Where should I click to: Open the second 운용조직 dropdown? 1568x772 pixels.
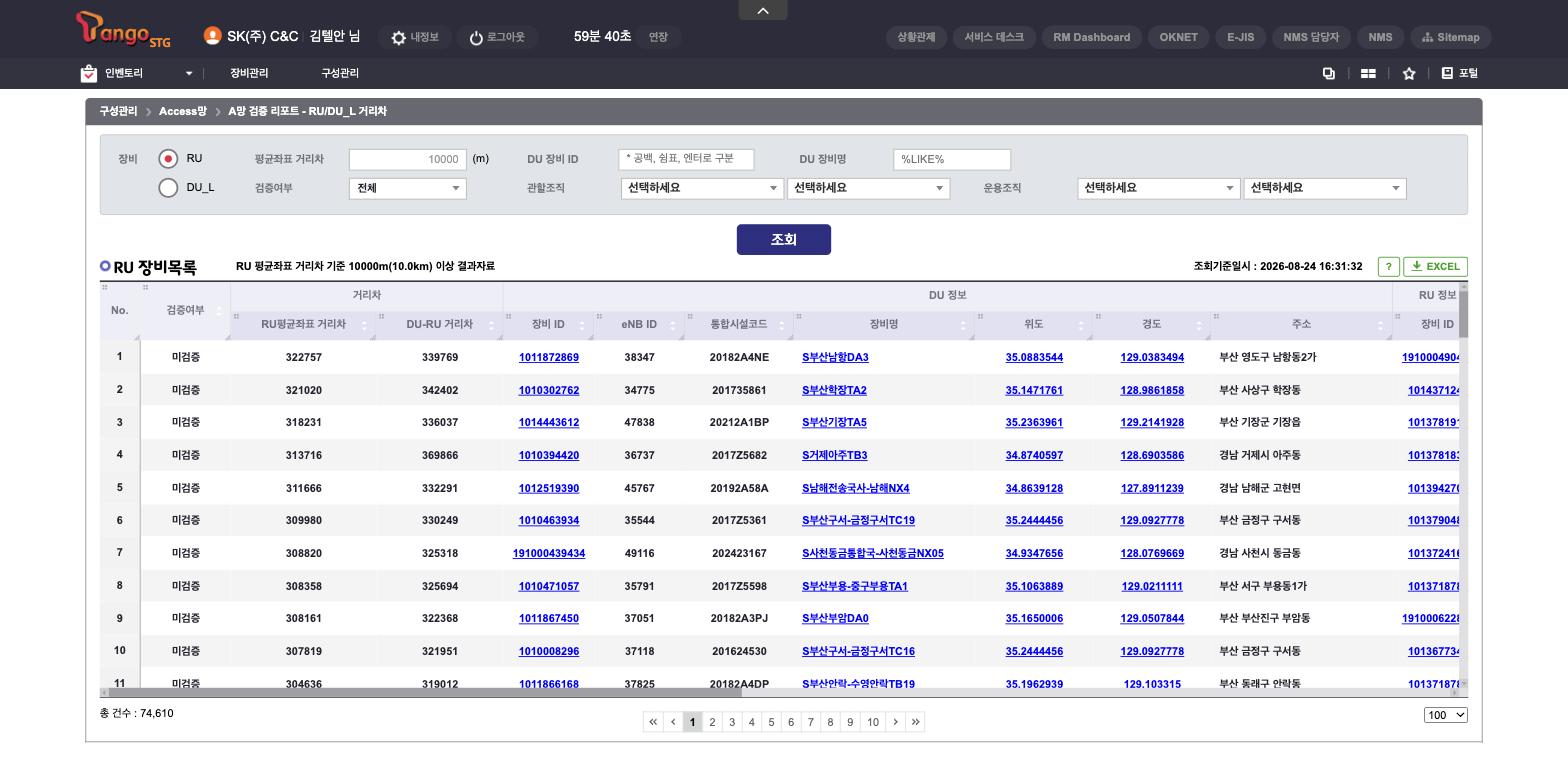click(1325, 188)
